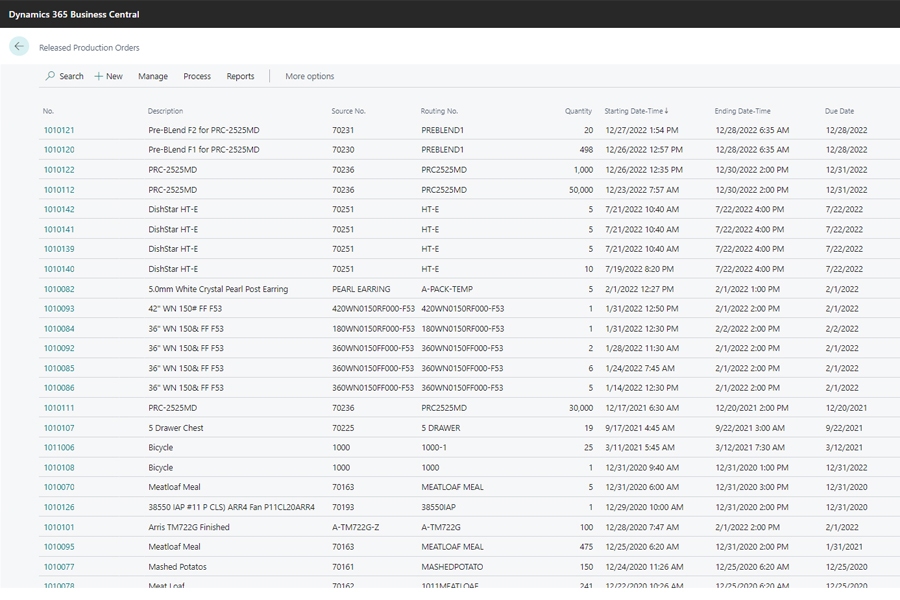Open production order 1010111

click(59, 408)
